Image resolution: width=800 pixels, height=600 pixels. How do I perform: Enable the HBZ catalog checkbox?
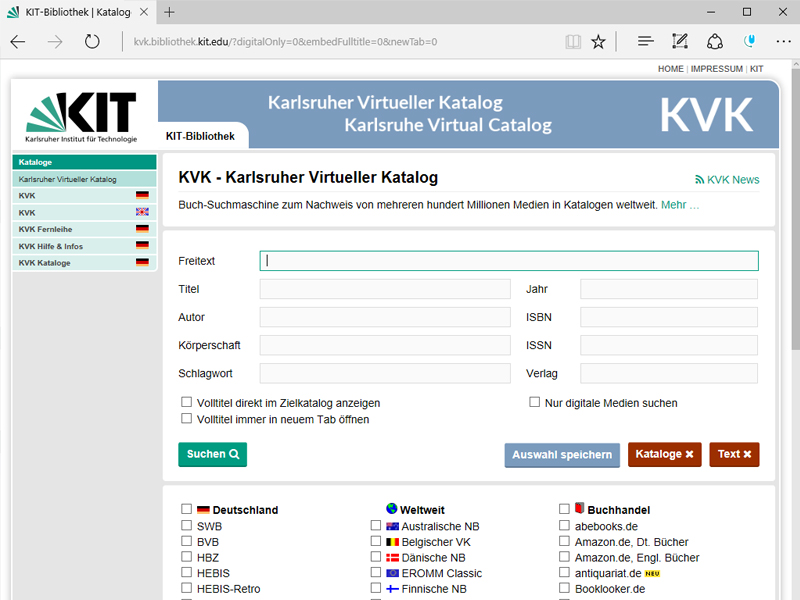click(187, 557)
